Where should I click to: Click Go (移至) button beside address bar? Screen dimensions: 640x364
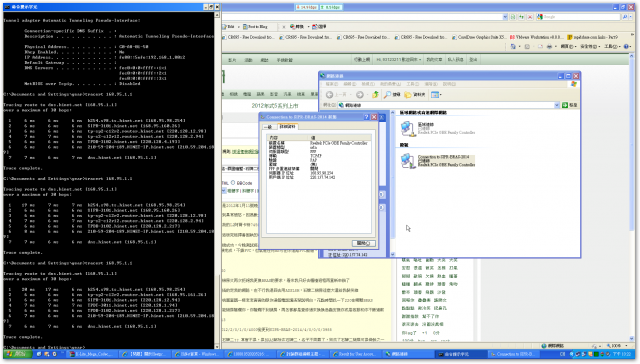pyautogui.click(x=569, y=105)
